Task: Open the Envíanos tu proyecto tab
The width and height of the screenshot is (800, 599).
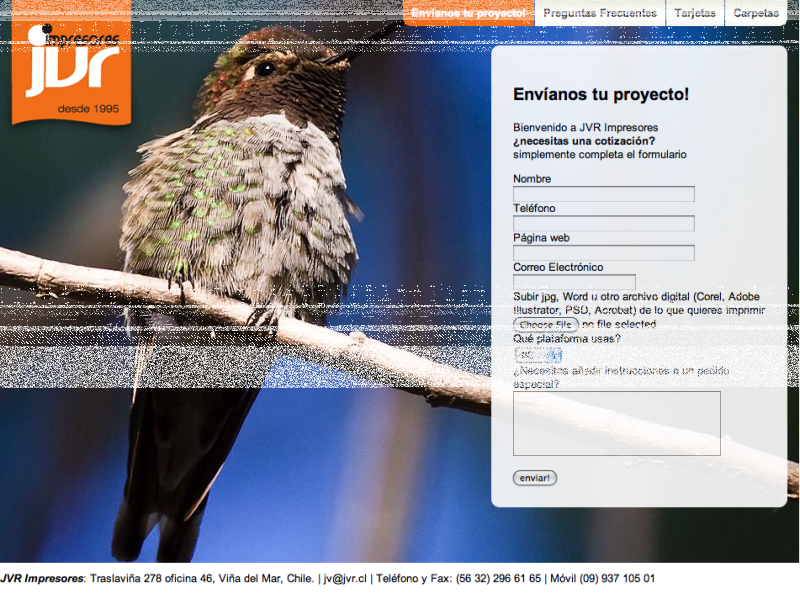Action: [468, 13]
